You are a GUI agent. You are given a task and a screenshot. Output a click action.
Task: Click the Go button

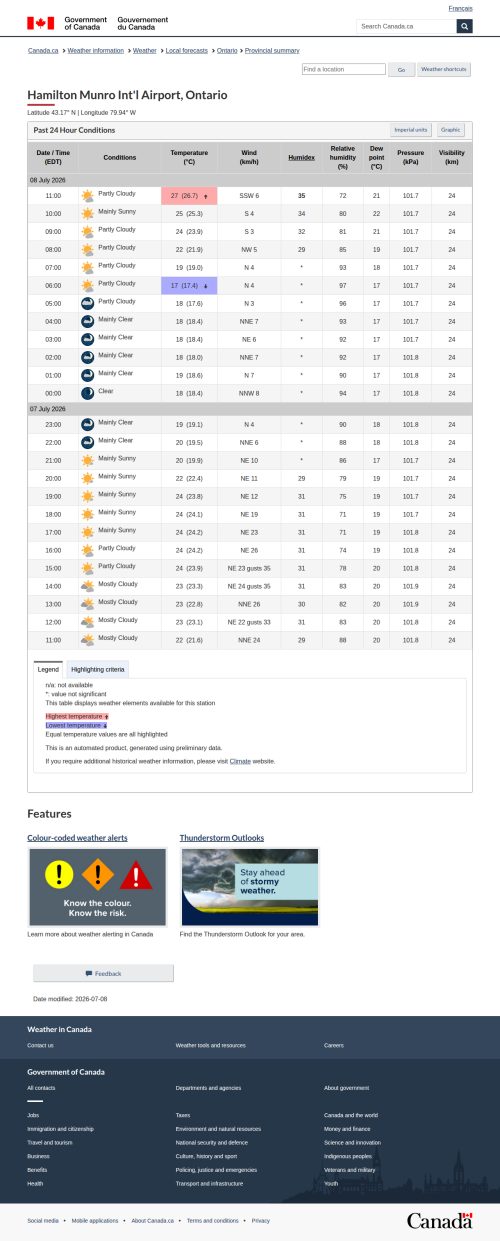(401, 70)
